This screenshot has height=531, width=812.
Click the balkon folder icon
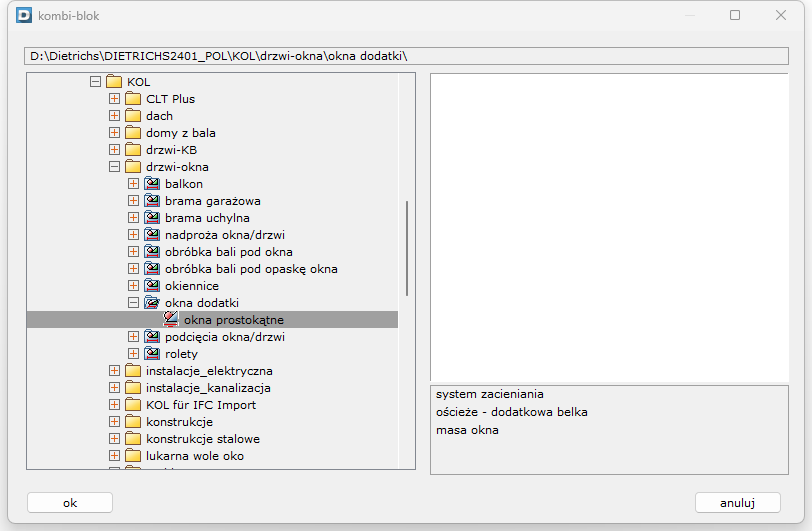click(152, 184)
